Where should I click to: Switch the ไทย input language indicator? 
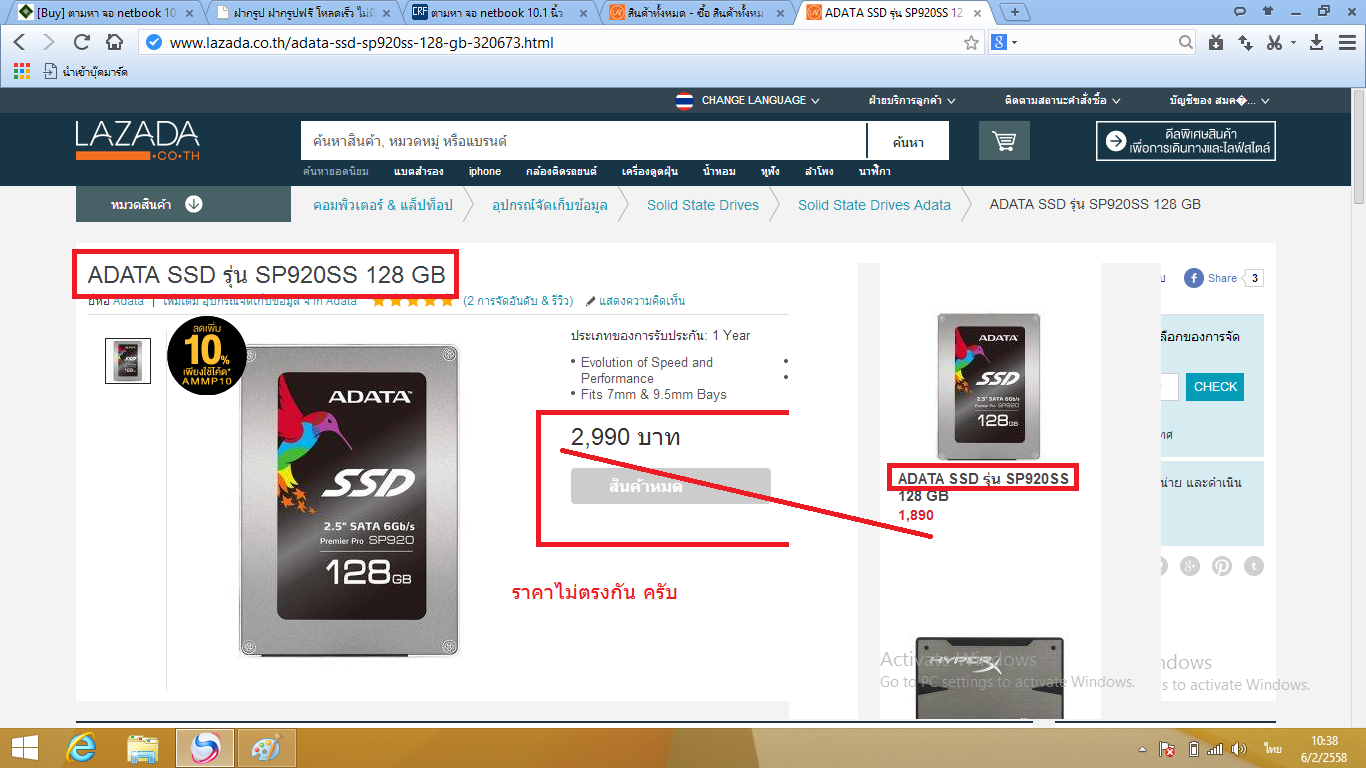pos(1273,748)
